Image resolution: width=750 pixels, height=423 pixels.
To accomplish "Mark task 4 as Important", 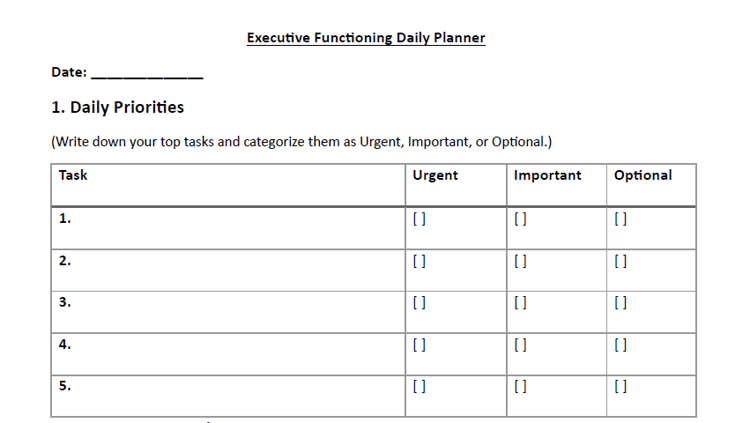I will coord(520,345).
